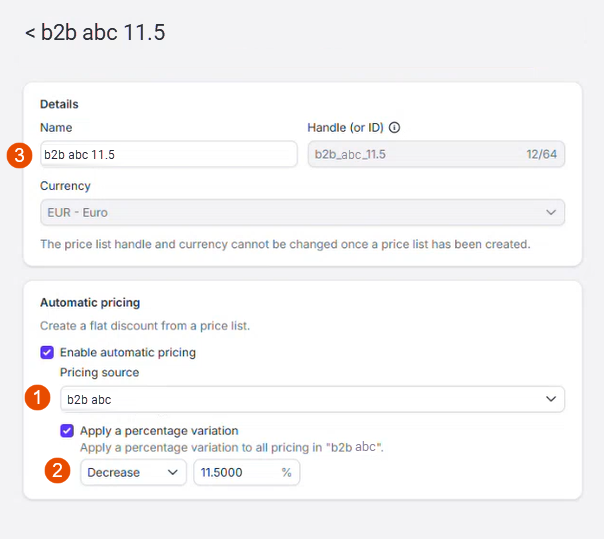Click the 'Details' section heading
Screen dimensions: 604x539
pos(59,104)
